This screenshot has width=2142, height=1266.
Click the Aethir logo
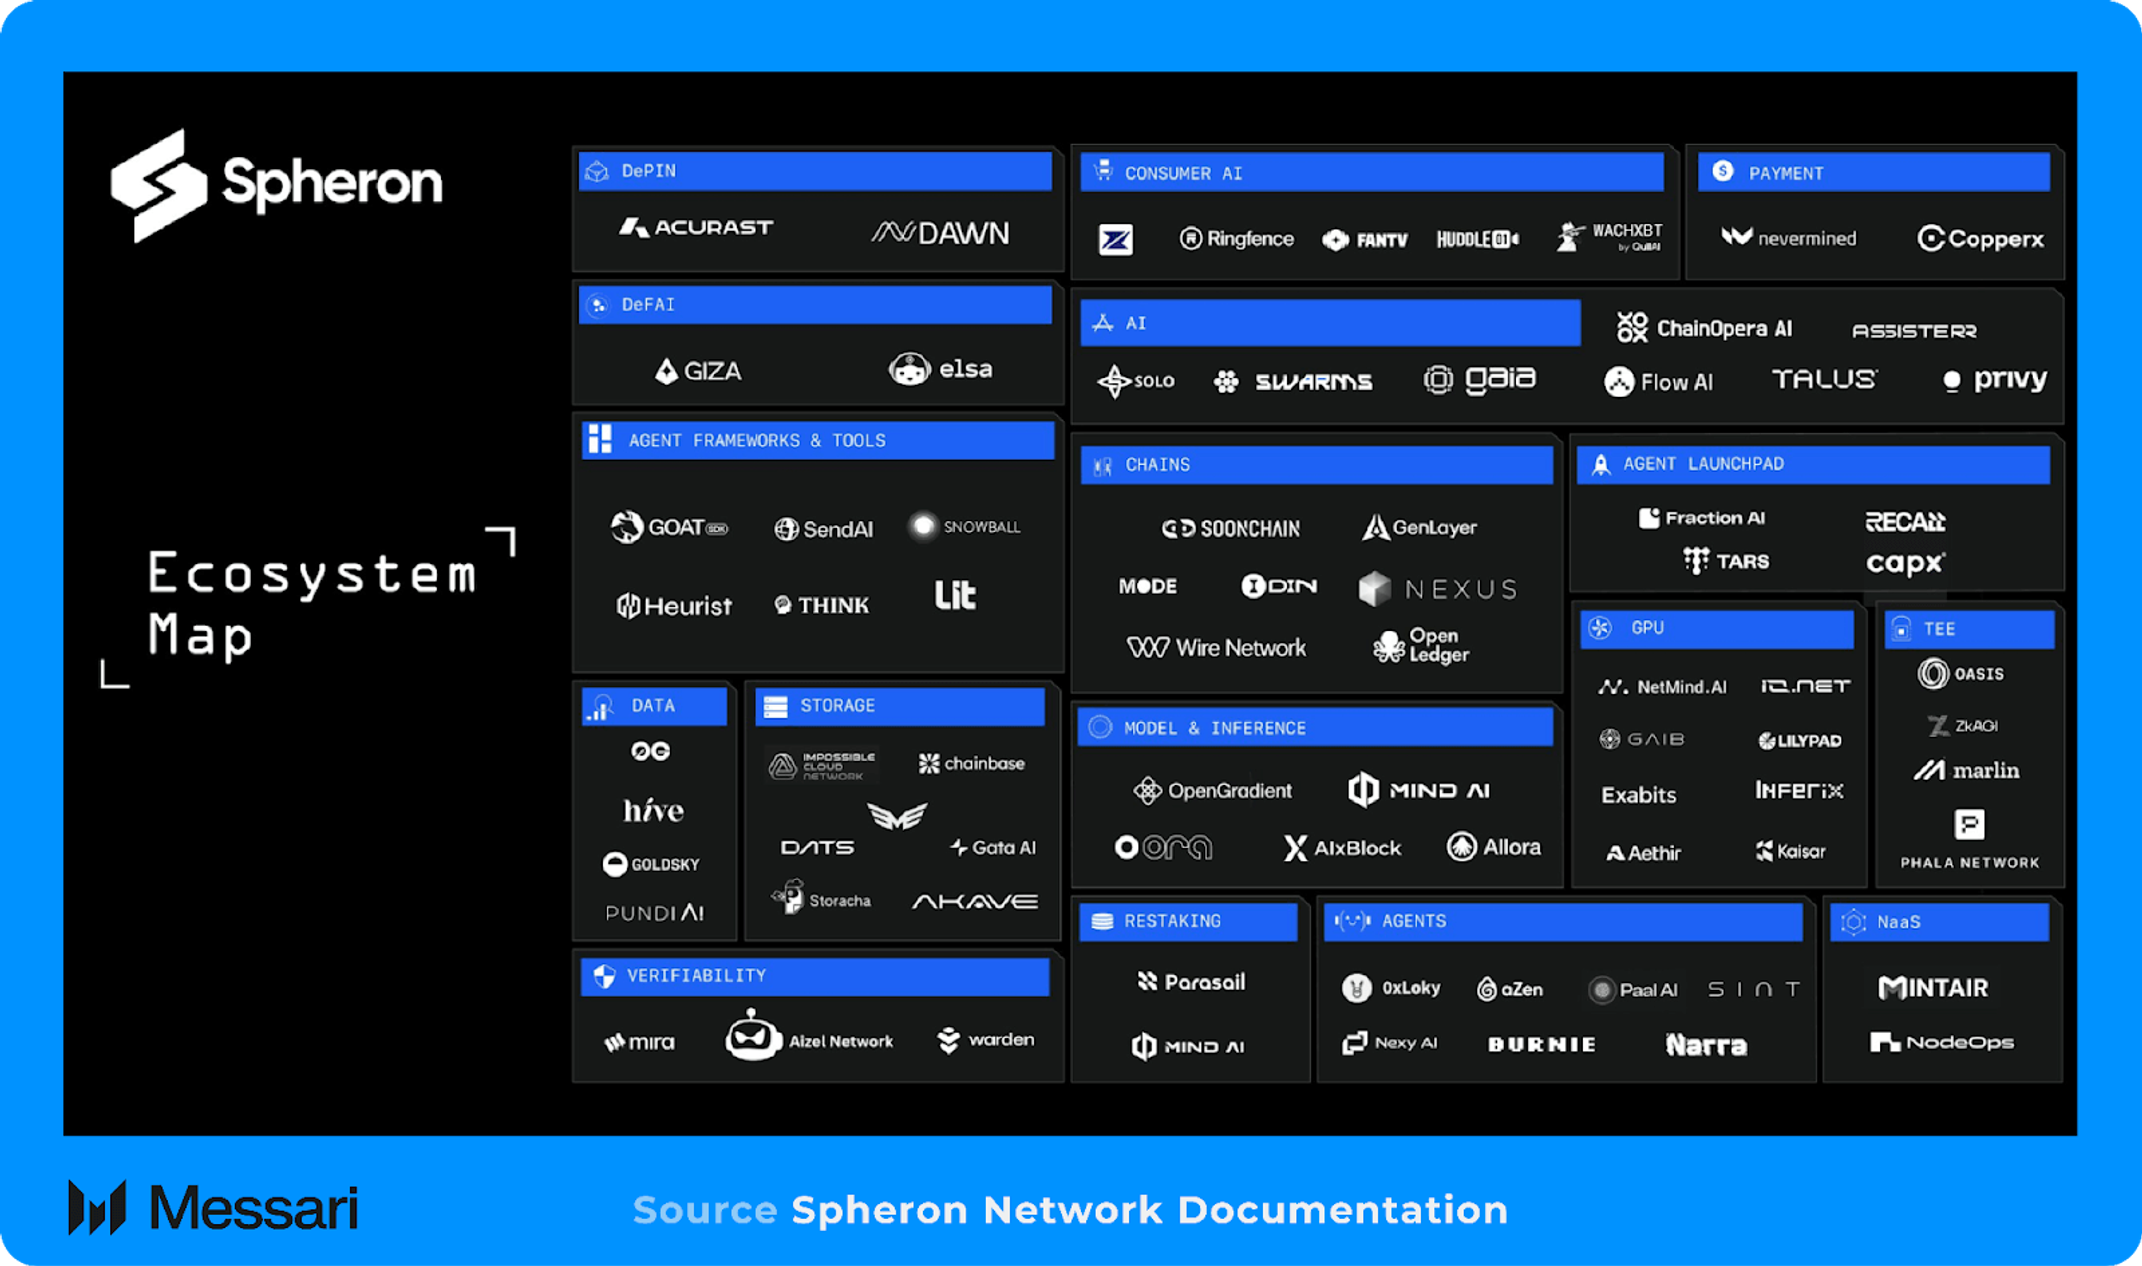click(x=1643, y=853)
